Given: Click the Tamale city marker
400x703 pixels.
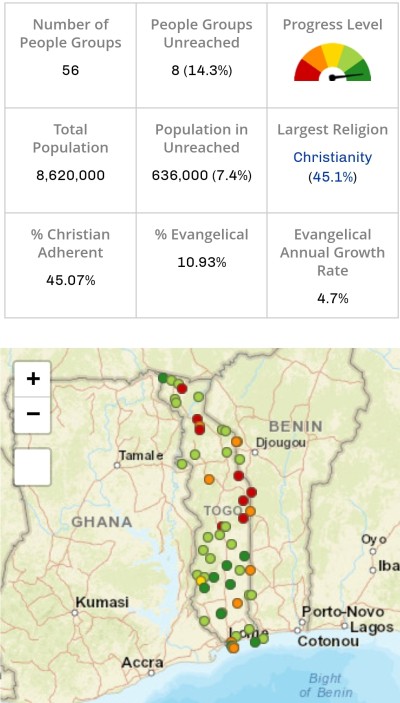Looking at the screenshot, I should coord(117,465).
